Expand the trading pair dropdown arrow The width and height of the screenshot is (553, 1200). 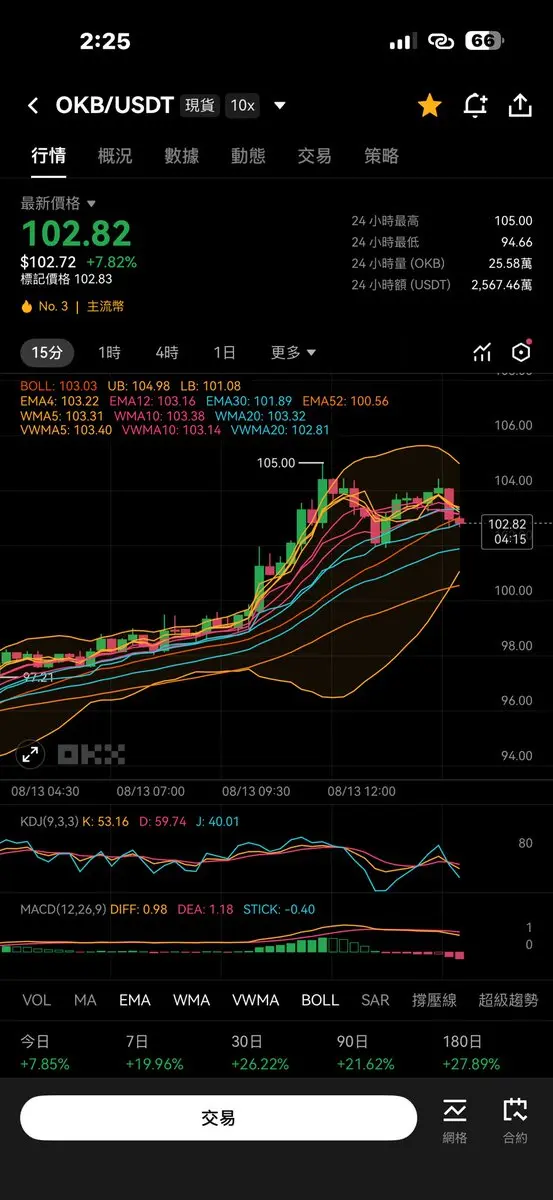click(280, 106)
